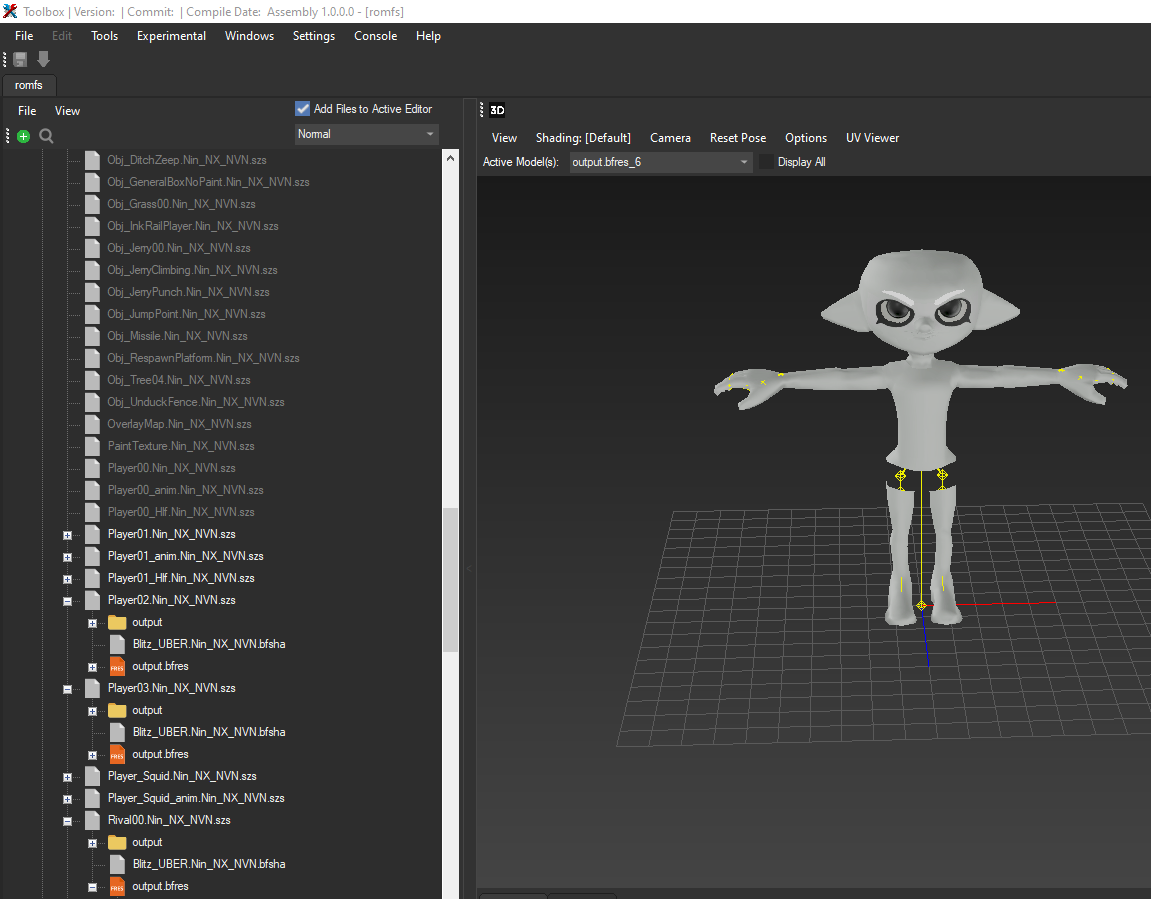Viewport: 1151px width, 899px height.
Task: Select output.bfres icon under Player03
Action: click(x=117, y=754)
